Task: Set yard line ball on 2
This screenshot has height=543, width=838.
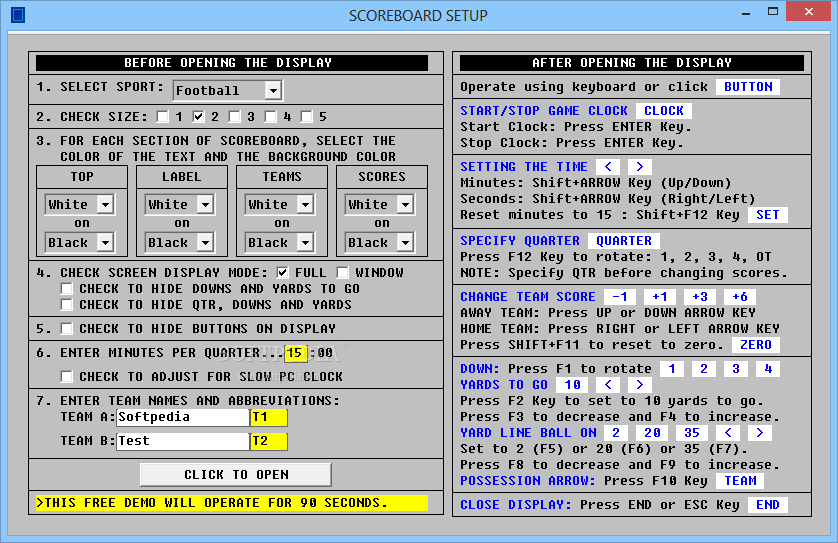Action: coord(616,433)
